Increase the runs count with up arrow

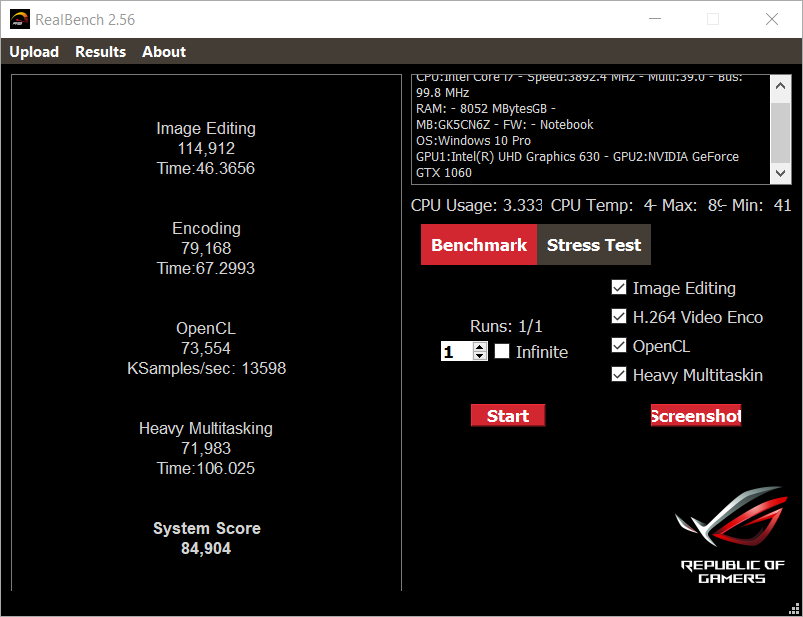(x=480, y=347)
